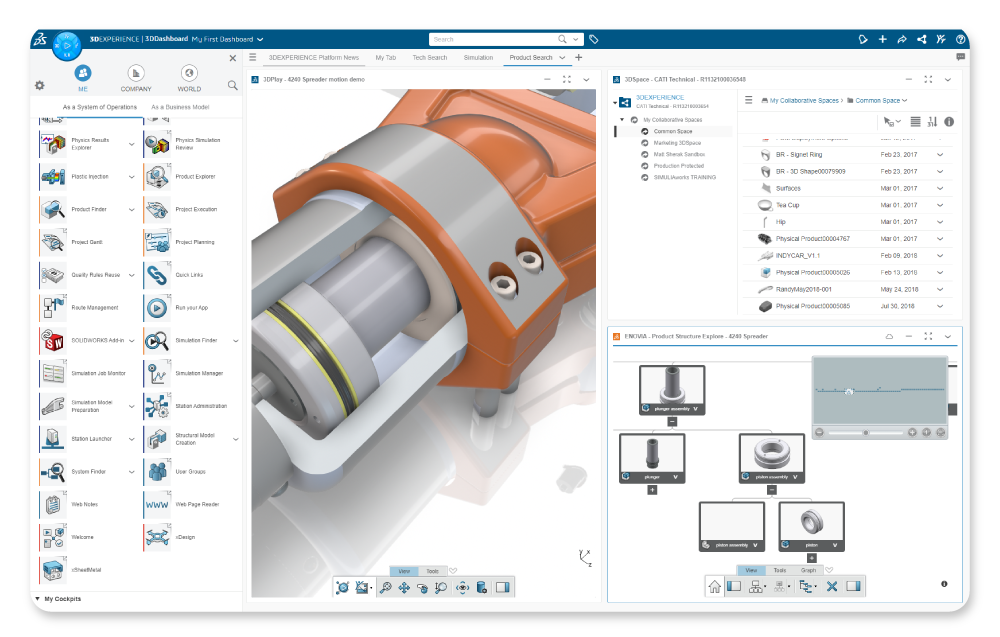Open the INDYCAR_V1.1 item
The width and height of the screenshot is (1000, 637).
(798, 256)
